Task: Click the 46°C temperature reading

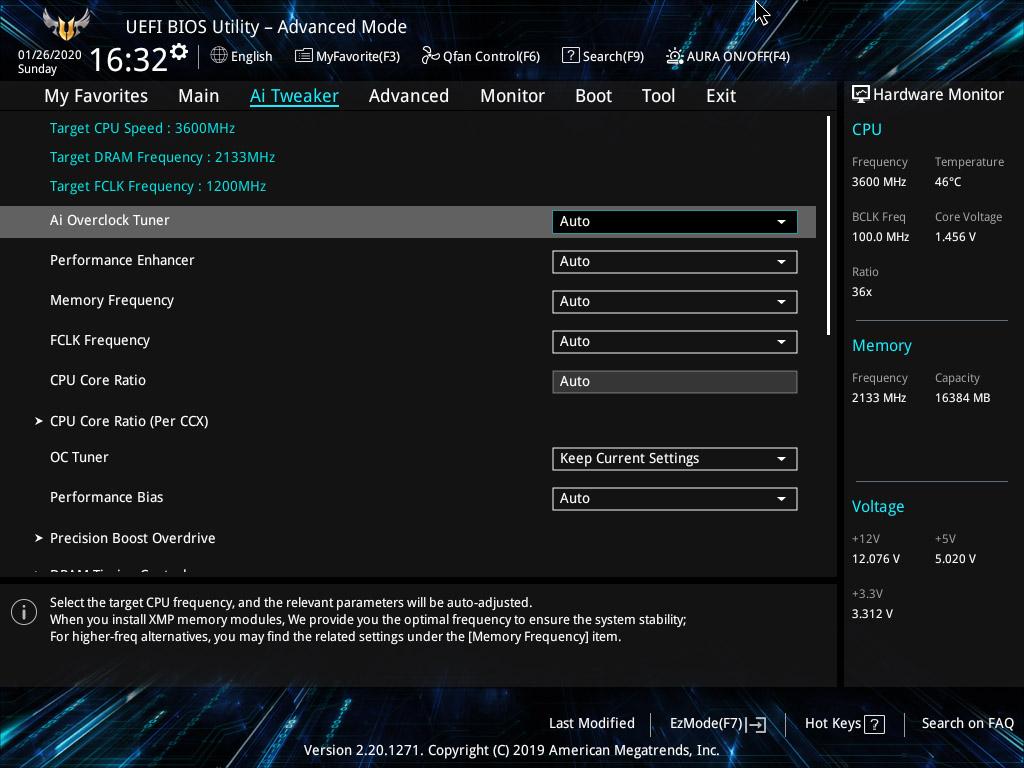Action: click(948, 182)
